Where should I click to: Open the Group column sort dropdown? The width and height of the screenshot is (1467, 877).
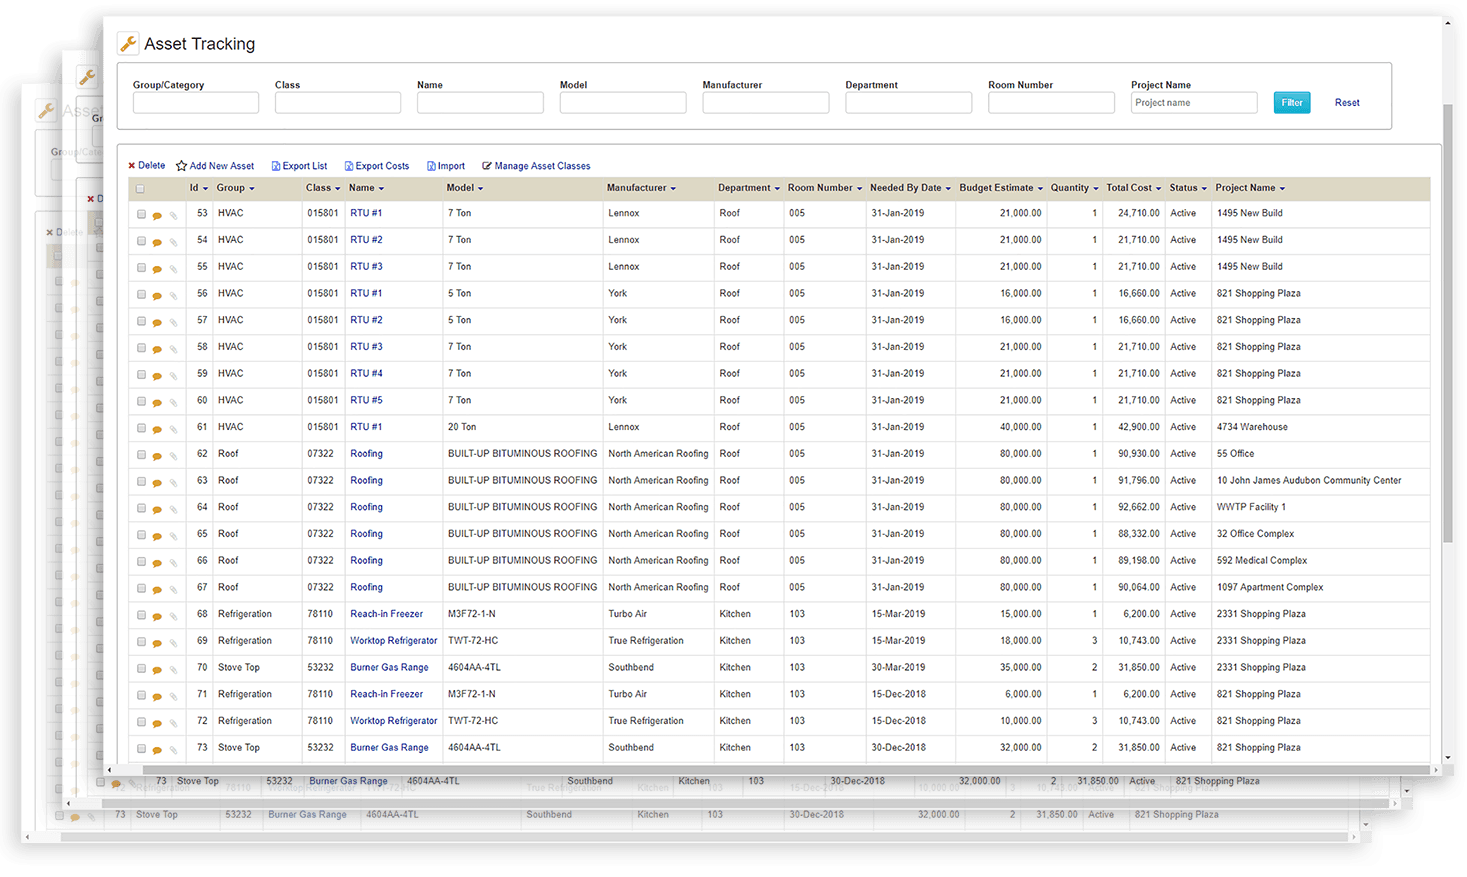pos(253,188)
